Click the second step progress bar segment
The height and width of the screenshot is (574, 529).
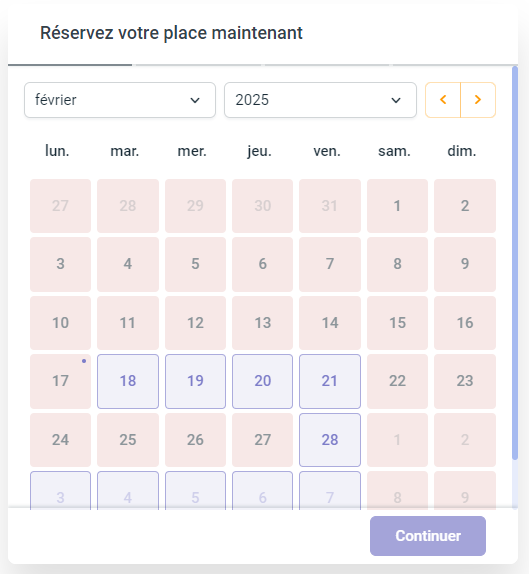tap(198, 65)
